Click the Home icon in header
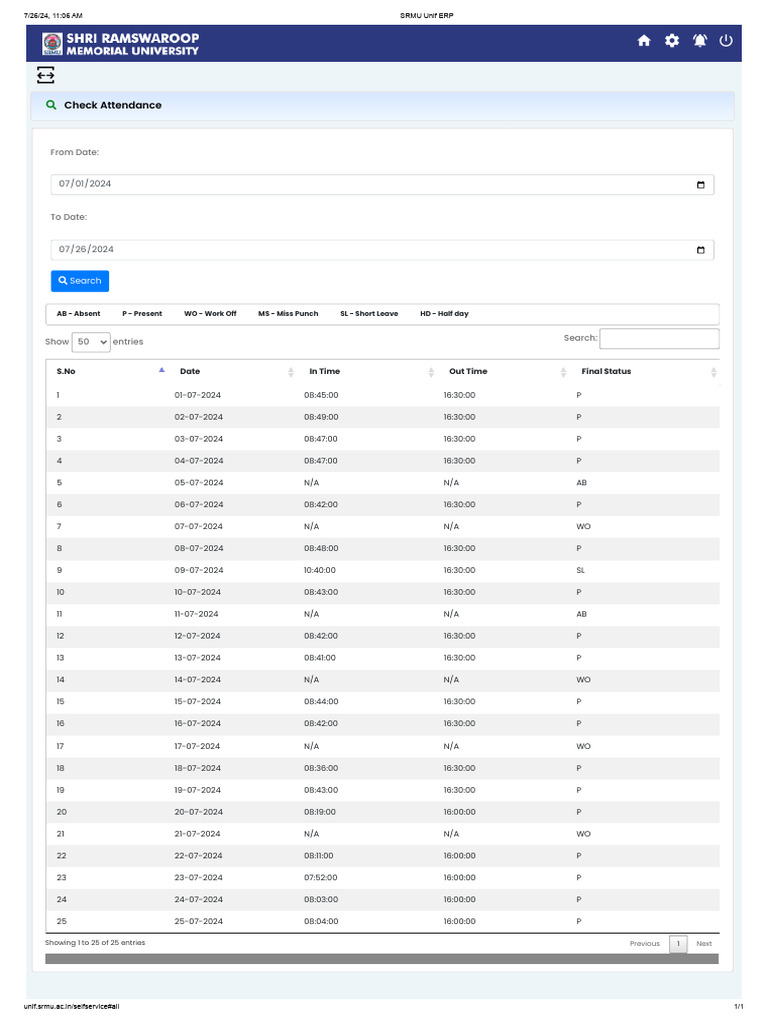768x1024 pixels. pyautogui.click(x=644, y=40)
